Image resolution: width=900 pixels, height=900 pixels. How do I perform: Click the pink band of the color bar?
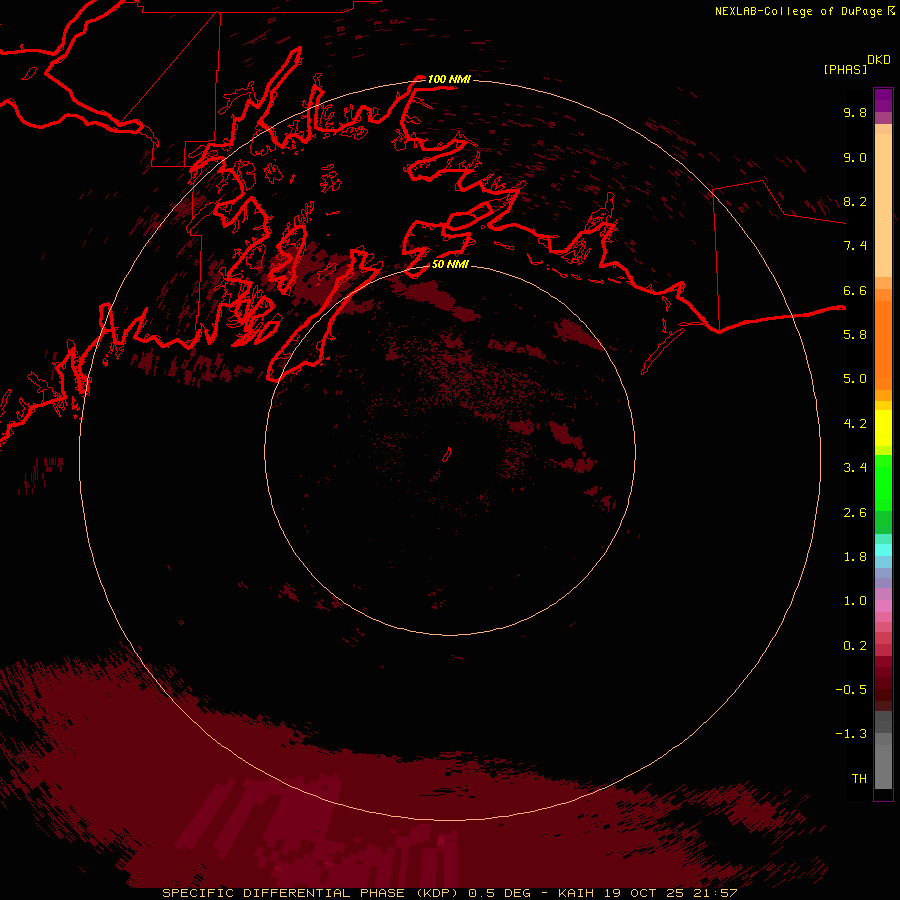point(883,606)
